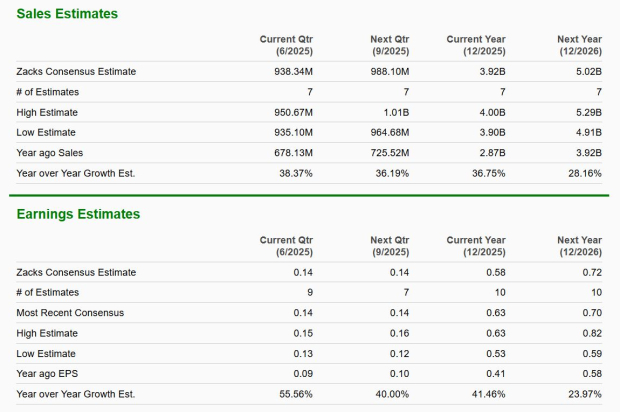Click the Sales Estimates section heading
The height and width of the screenshot is (412, 620).
tap(67, 14)
